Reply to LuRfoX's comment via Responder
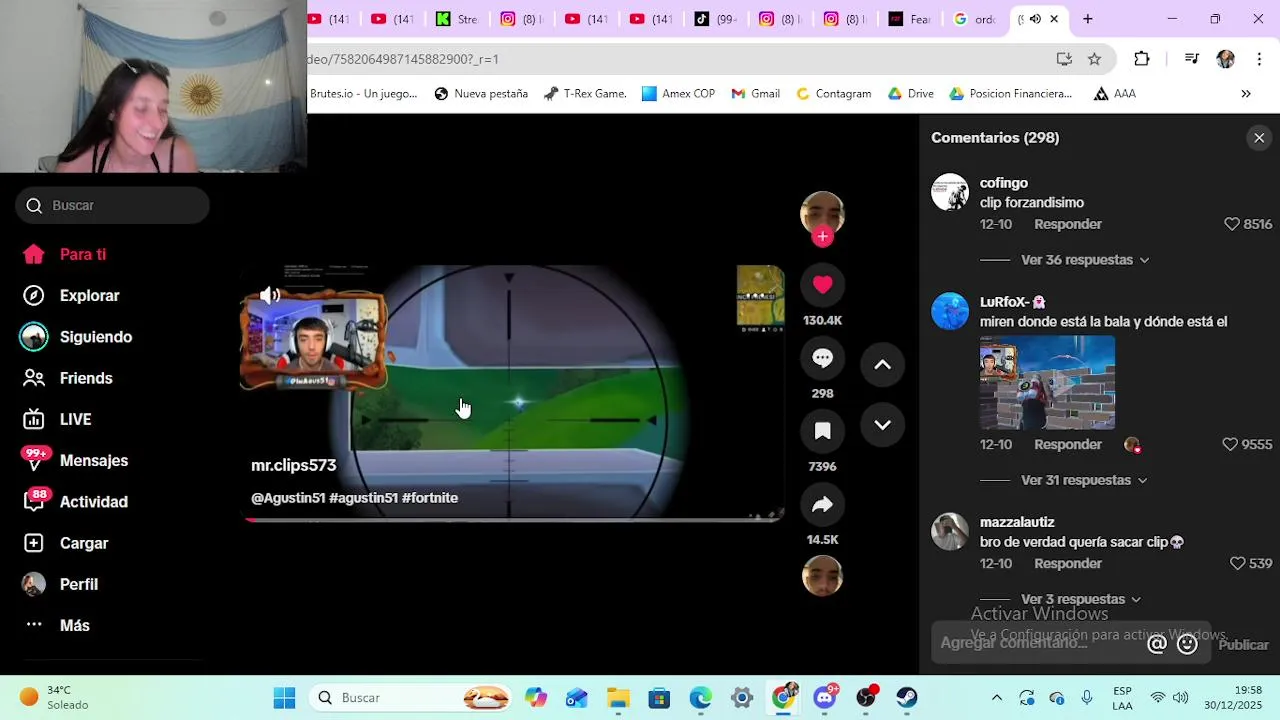Image resolution: width=1280 pixels, height=720 pixels. click(1068, 444)
